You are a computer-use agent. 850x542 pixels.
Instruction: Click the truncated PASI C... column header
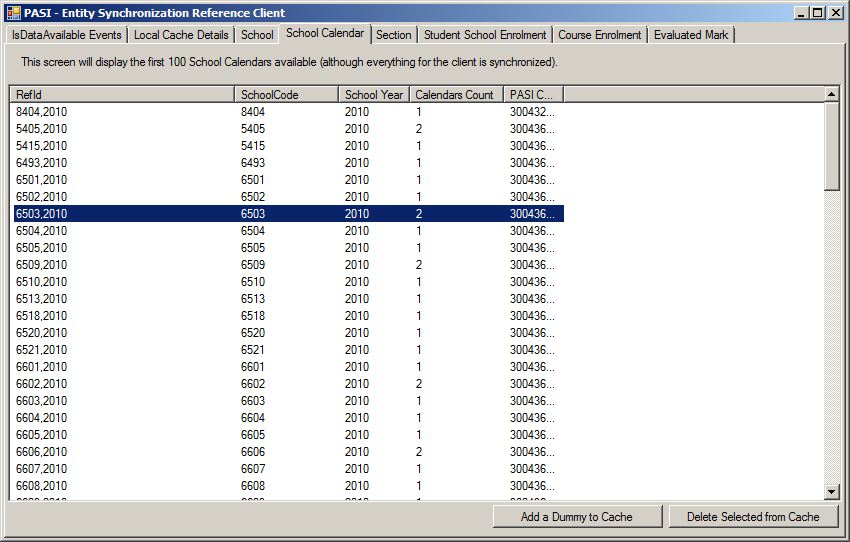coord(532,95)
